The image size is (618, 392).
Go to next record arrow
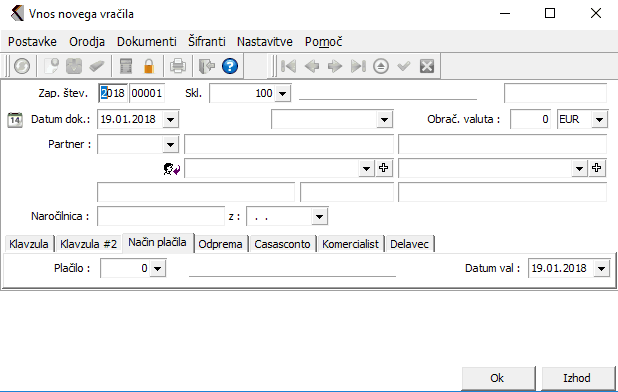tap(335, 66)
